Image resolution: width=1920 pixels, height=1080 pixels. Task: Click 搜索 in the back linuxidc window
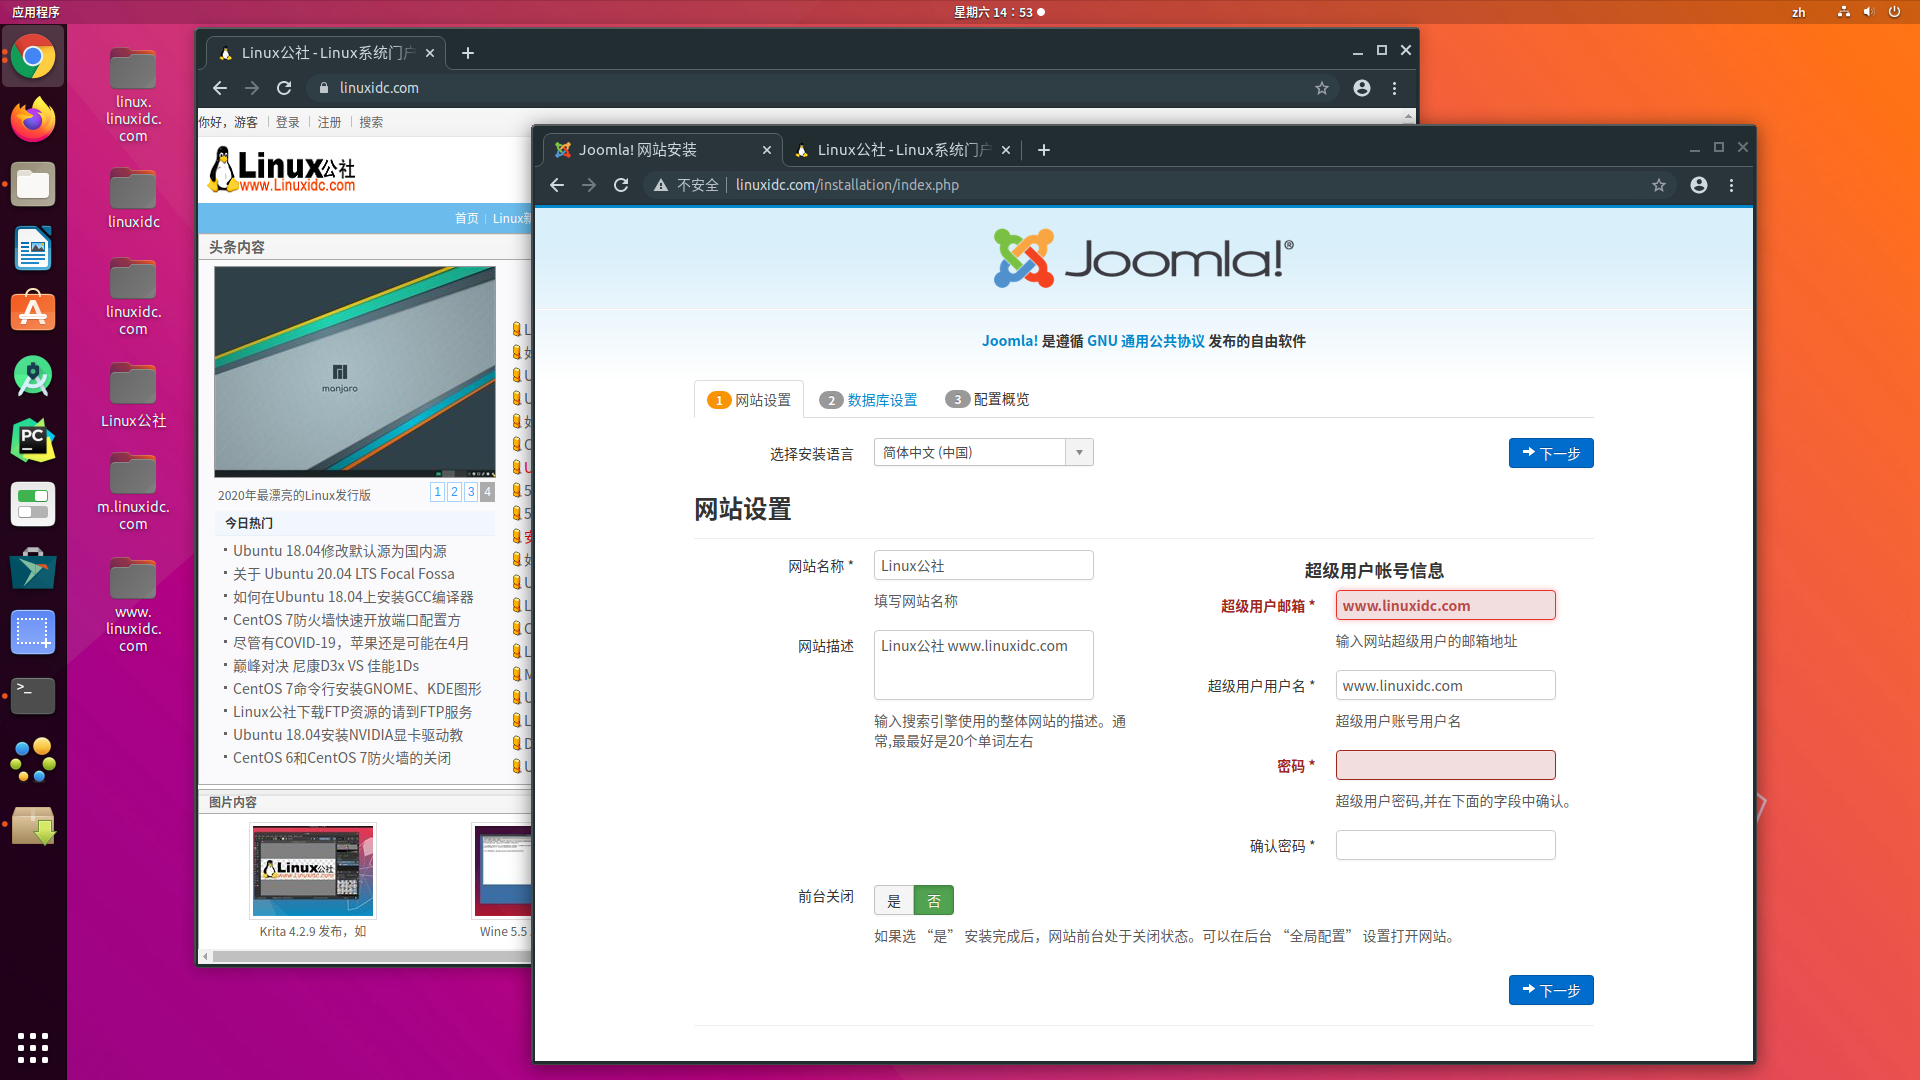point(371,122)
